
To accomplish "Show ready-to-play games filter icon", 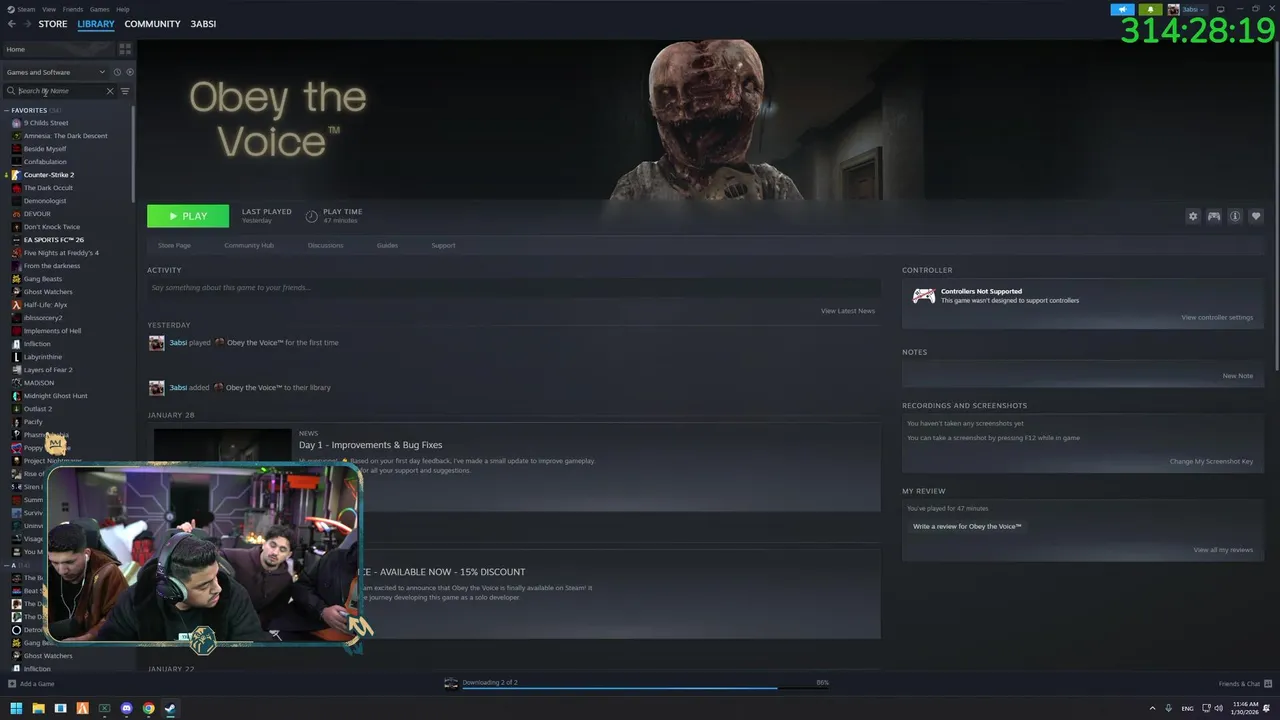I will click(130, 72).
